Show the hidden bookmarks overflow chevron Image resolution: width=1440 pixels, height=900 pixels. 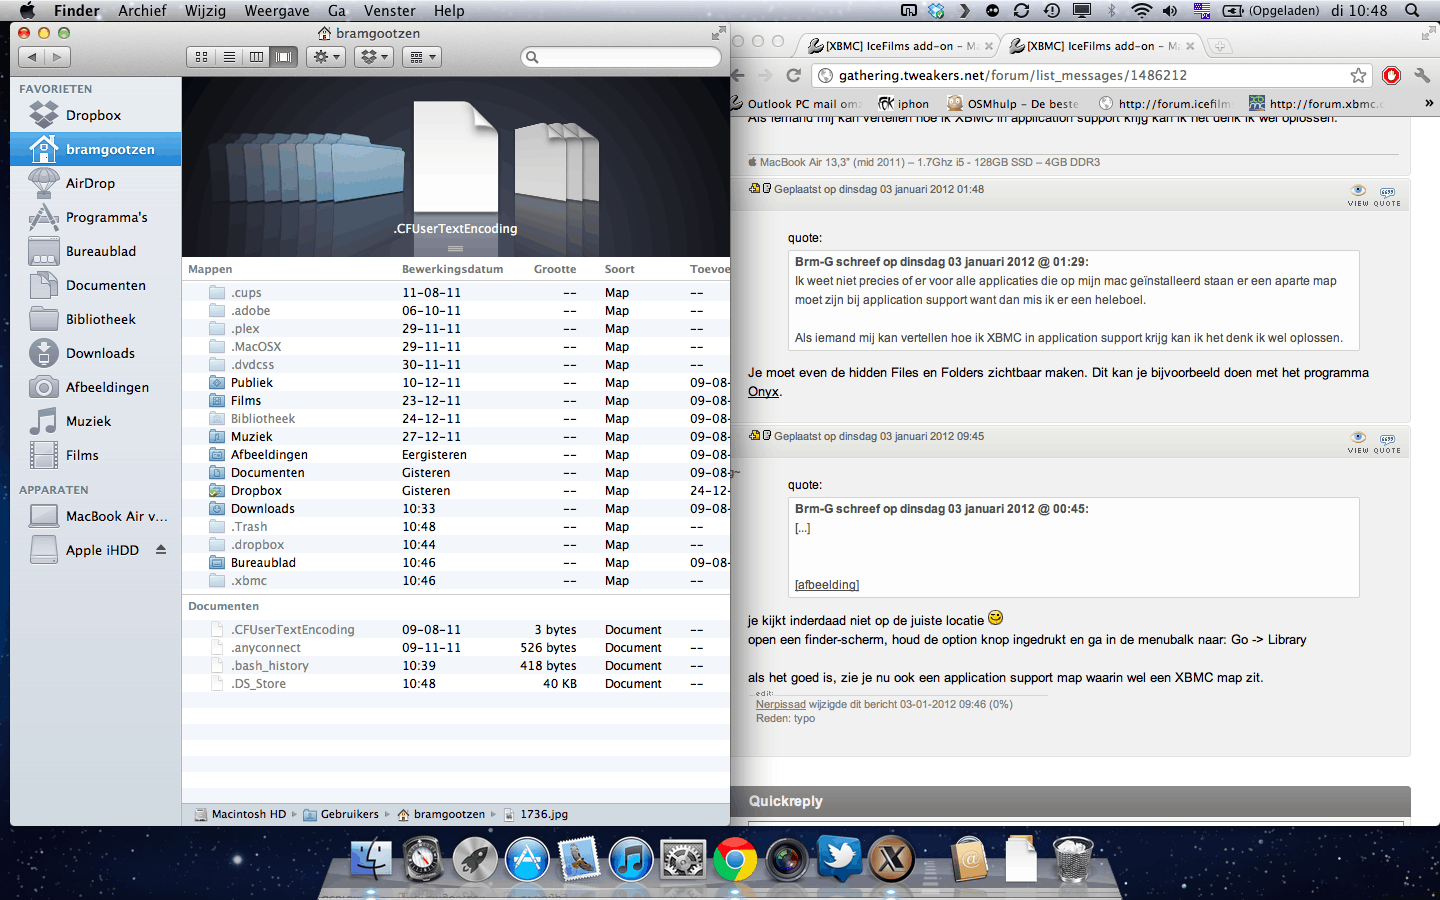1429,103
